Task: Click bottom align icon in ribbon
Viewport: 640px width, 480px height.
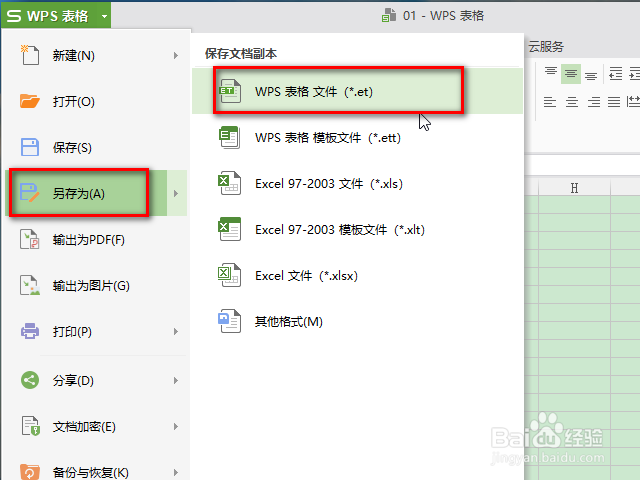Action: click(591, 76)
